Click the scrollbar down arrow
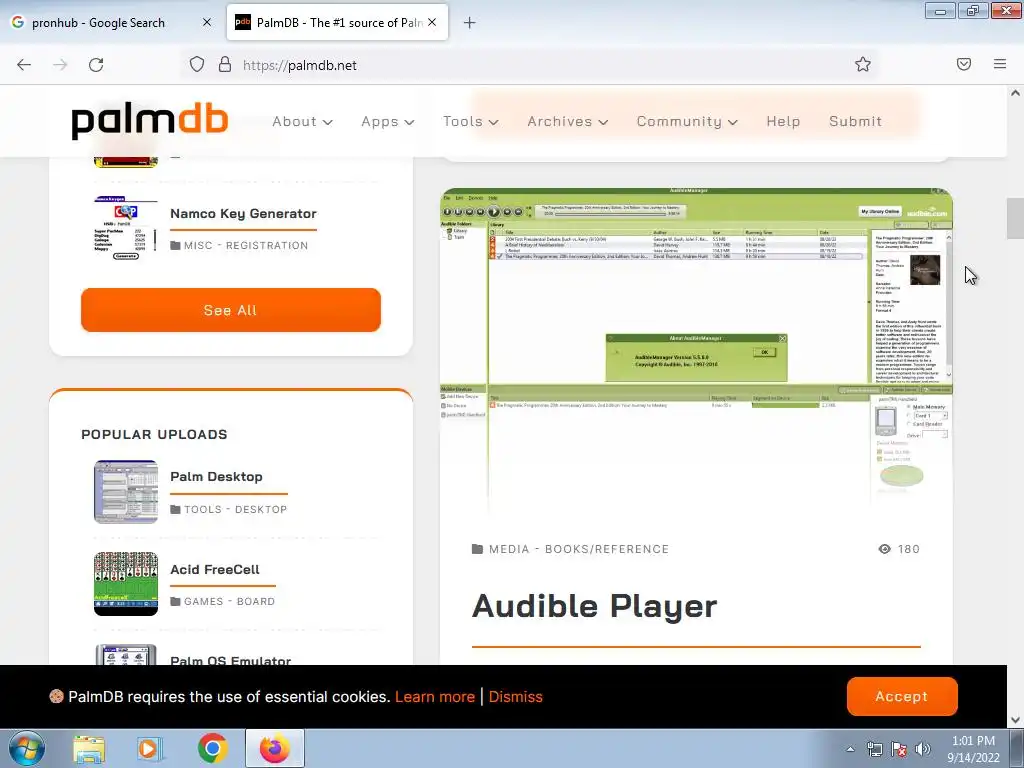Screen dimensions: 1024x768 (1015, 720)
